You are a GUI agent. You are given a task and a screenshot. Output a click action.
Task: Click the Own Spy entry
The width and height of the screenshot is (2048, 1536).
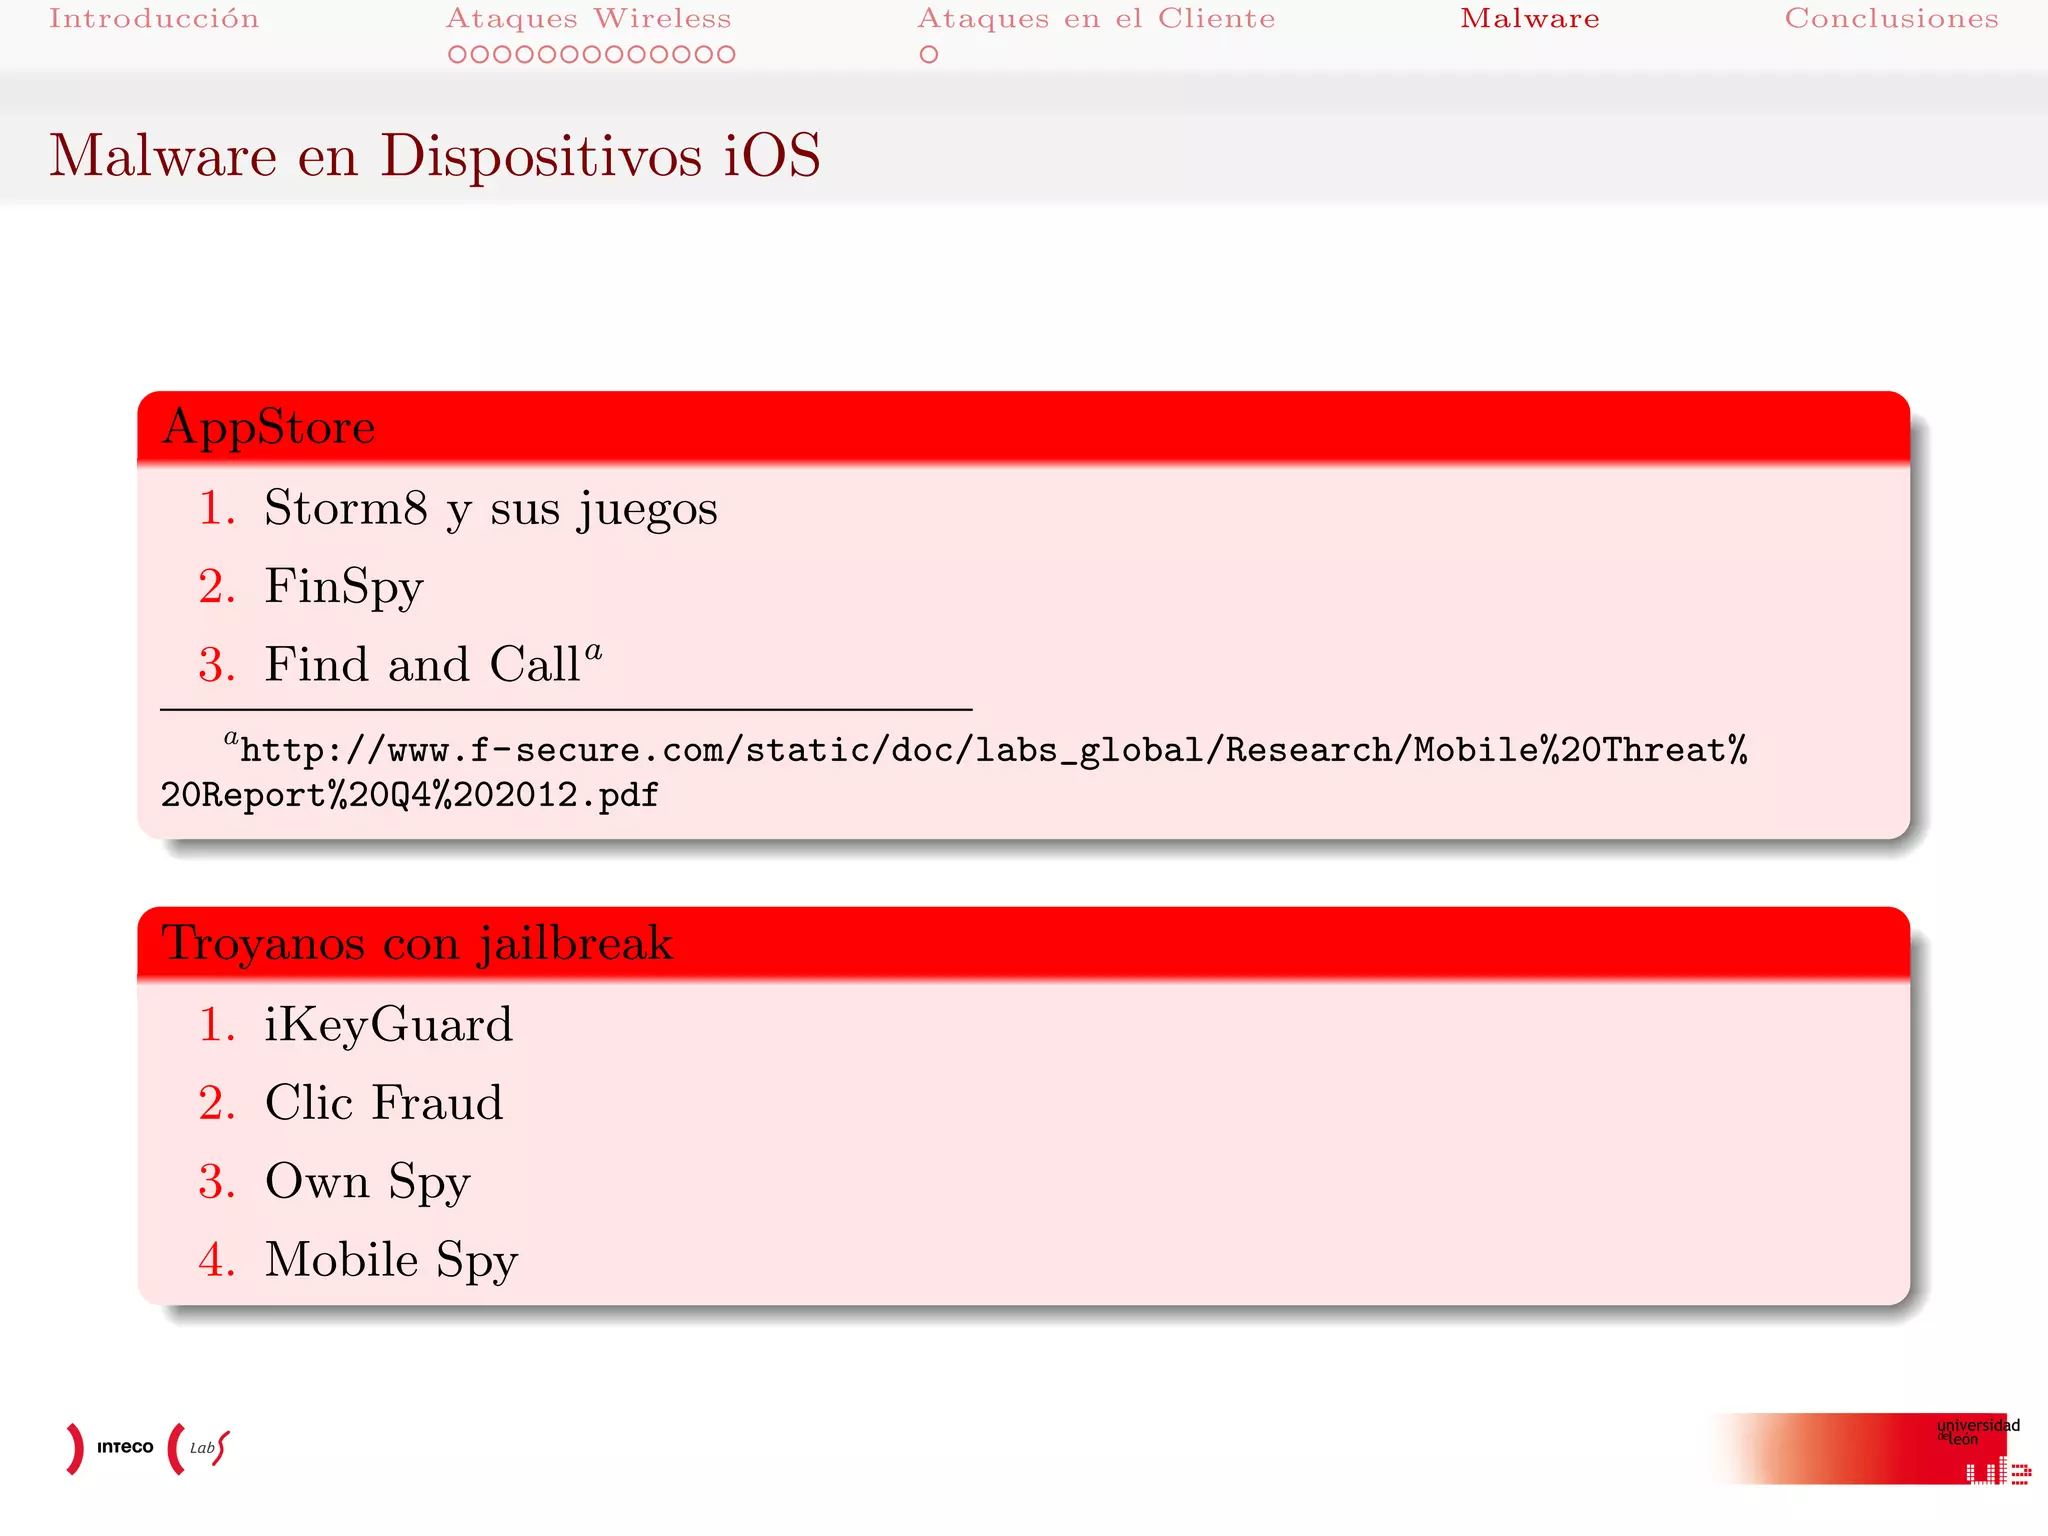(367, 1183)
